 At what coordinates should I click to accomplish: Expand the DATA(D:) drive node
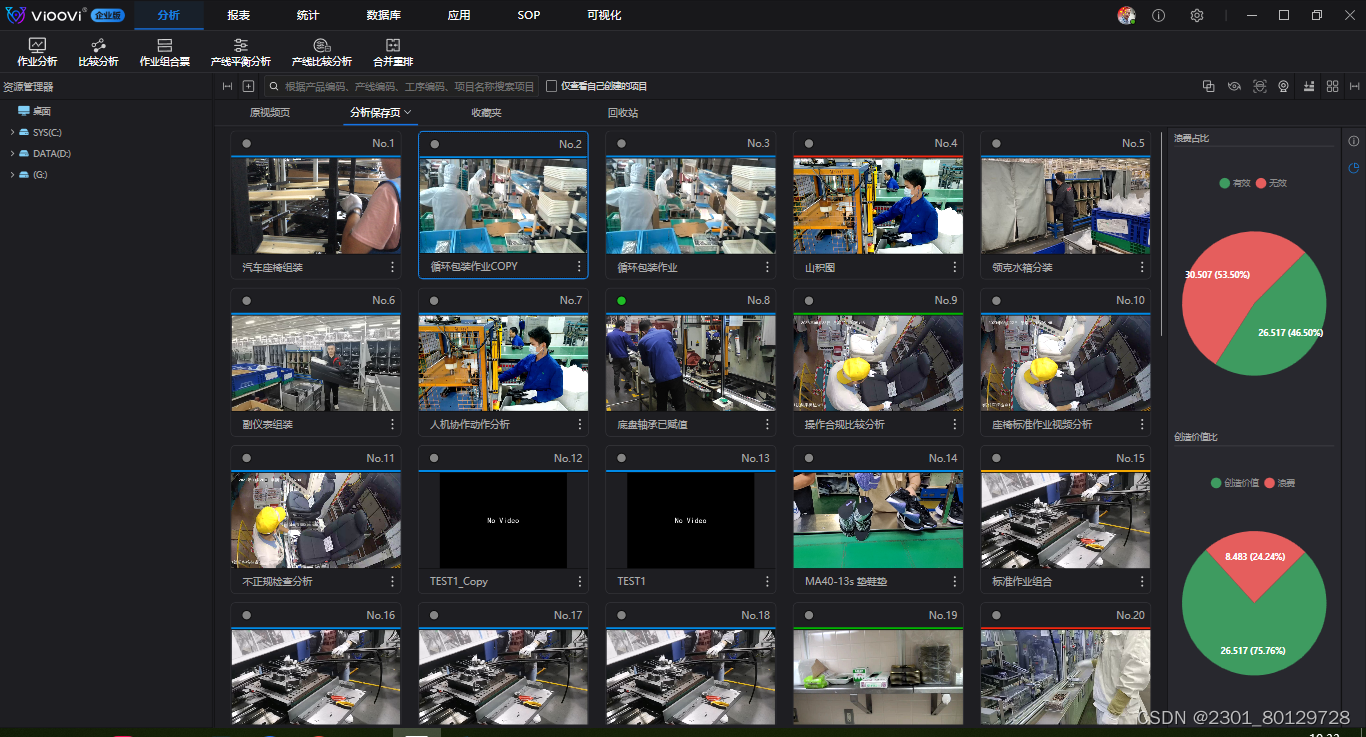coord(12,153)
